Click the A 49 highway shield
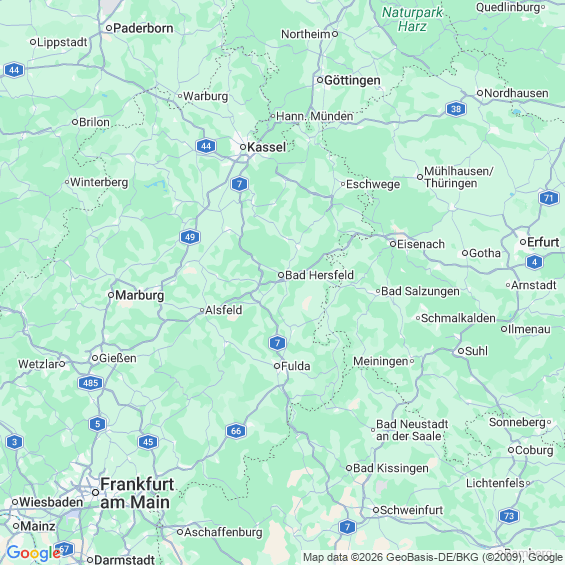 tap(190, 237)
